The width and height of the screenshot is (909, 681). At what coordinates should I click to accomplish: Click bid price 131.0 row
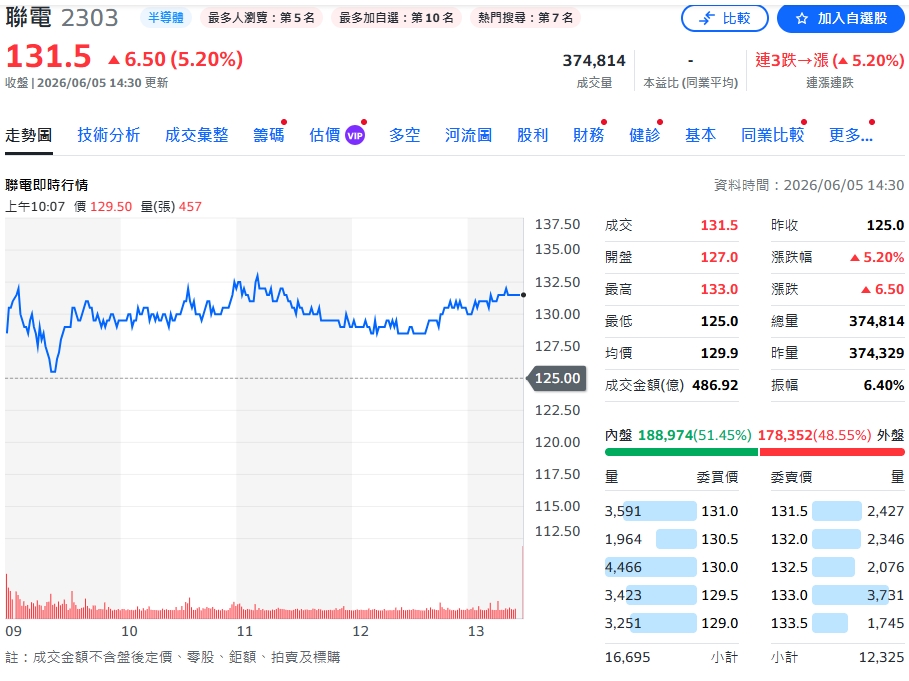tap(671, 511)
